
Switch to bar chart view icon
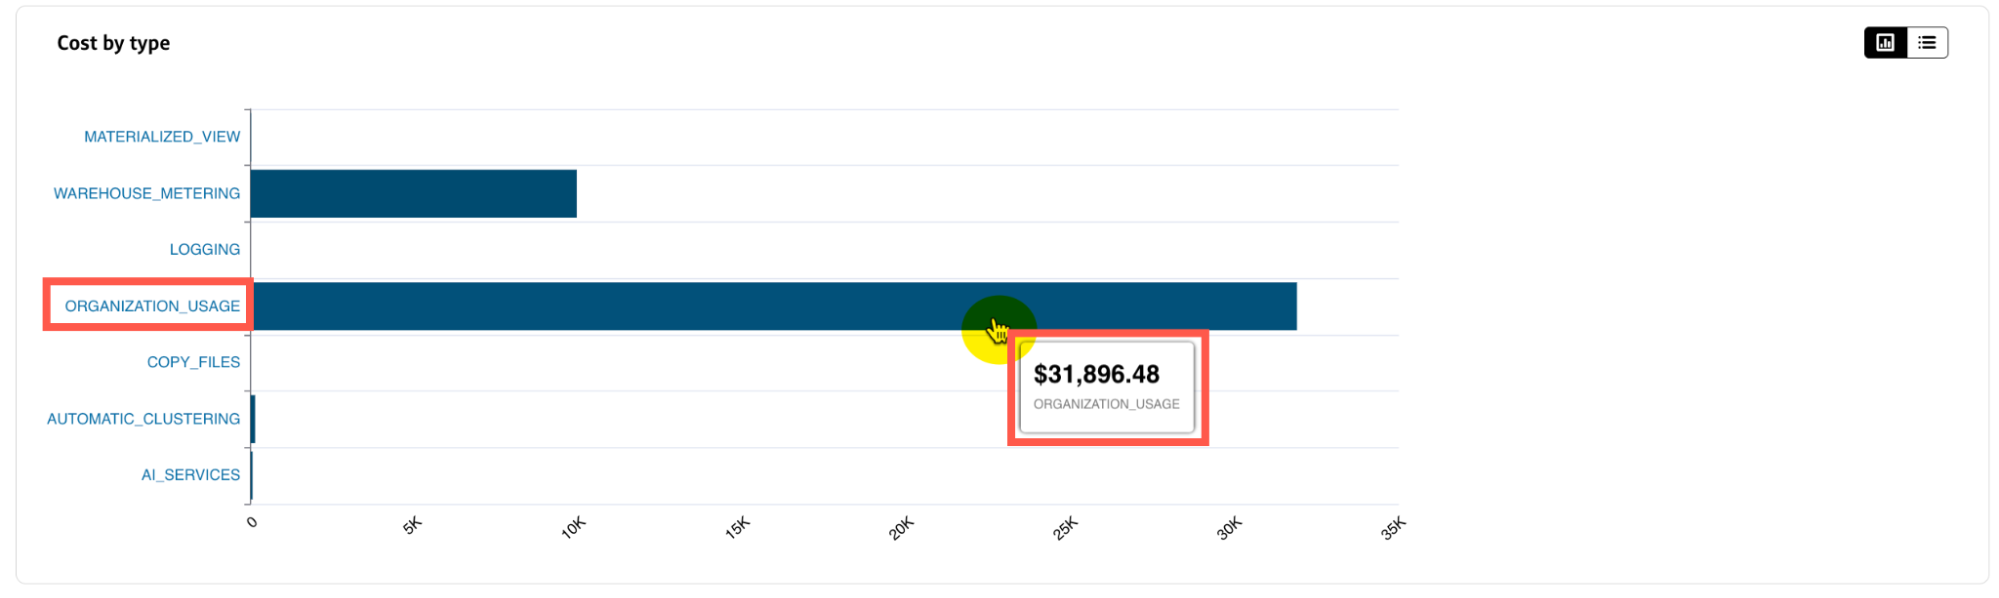(1885, 43)
